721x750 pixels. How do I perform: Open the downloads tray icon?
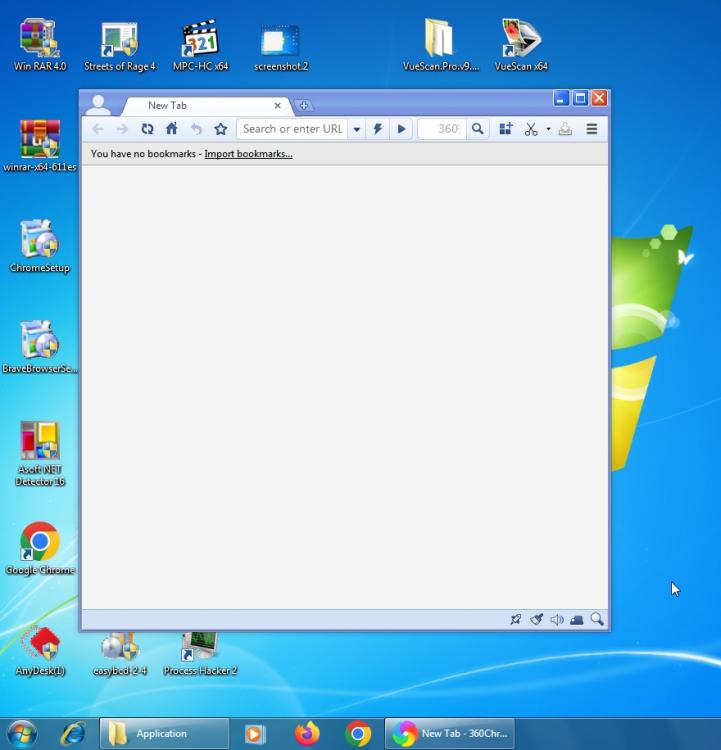[565, 129]
